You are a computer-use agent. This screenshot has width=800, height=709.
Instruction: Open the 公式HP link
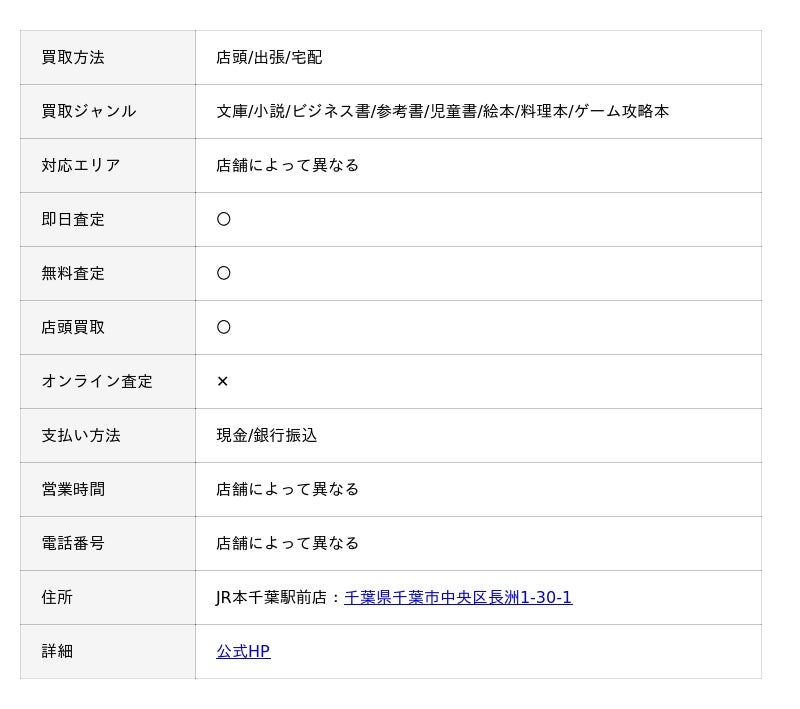243,651
